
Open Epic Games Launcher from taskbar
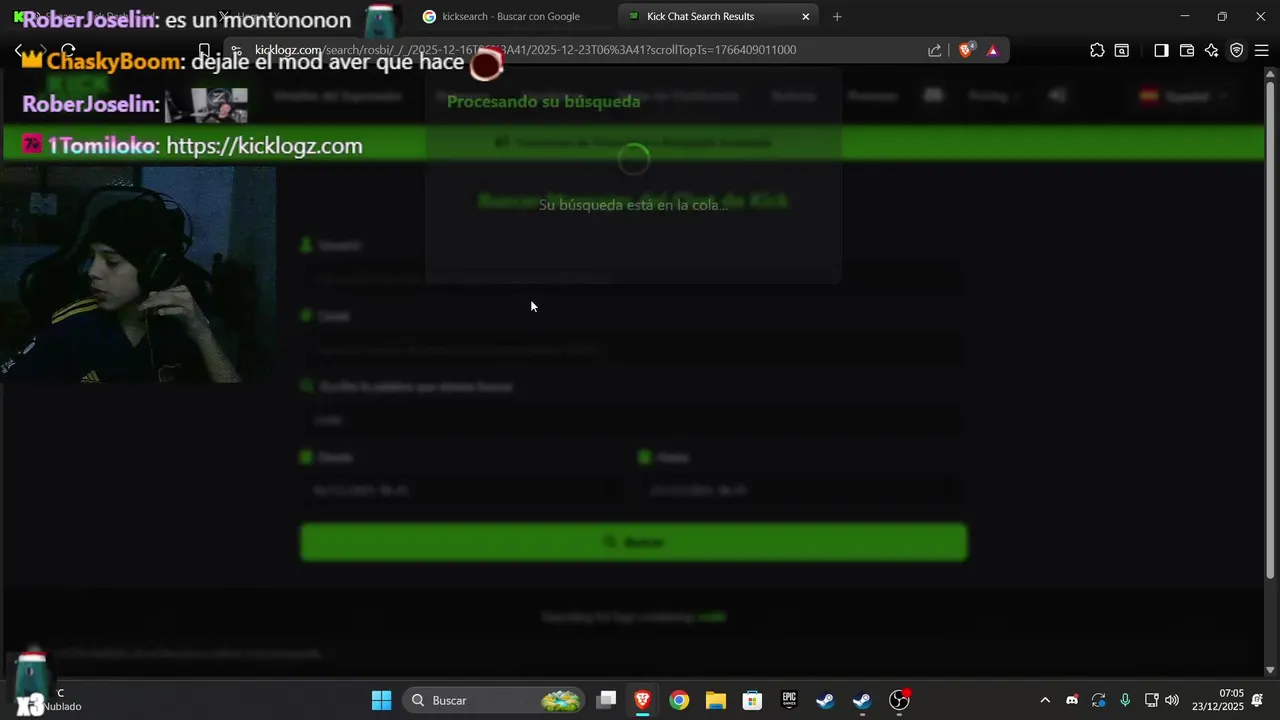[789, 700]
